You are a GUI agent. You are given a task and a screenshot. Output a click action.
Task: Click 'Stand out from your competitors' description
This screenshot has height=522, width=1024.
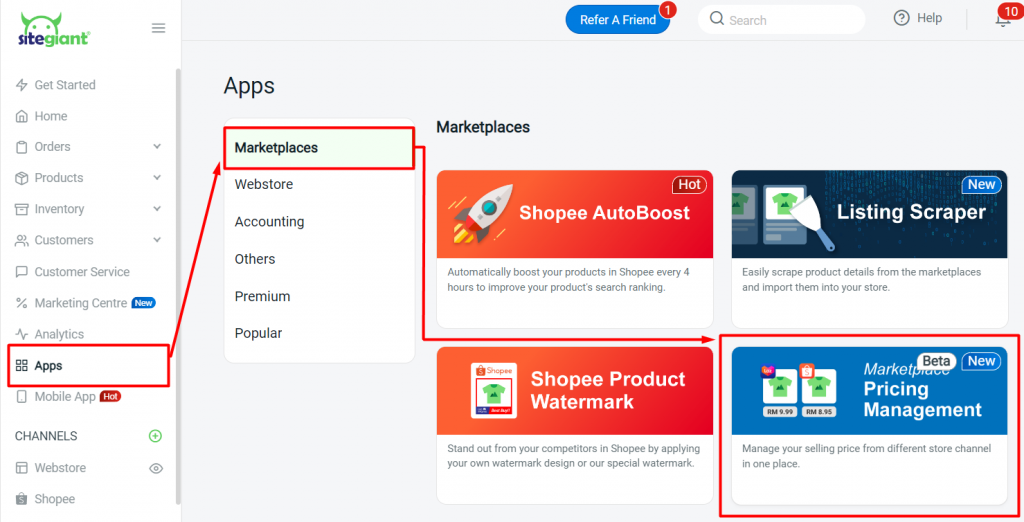pos(573,456)
